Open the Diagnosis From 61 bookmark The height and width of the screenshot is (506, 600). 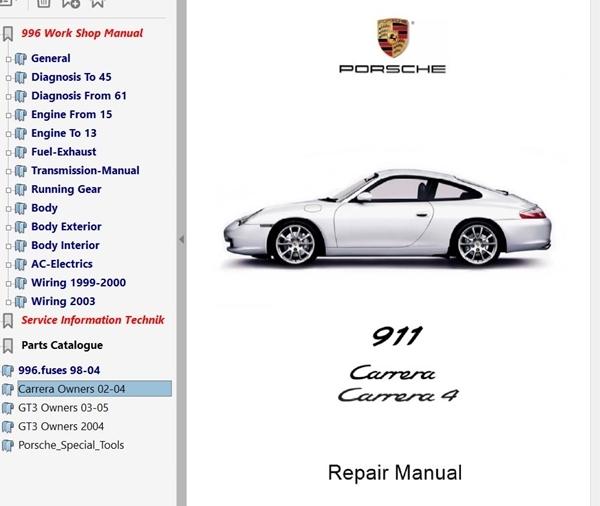point(79,96)
